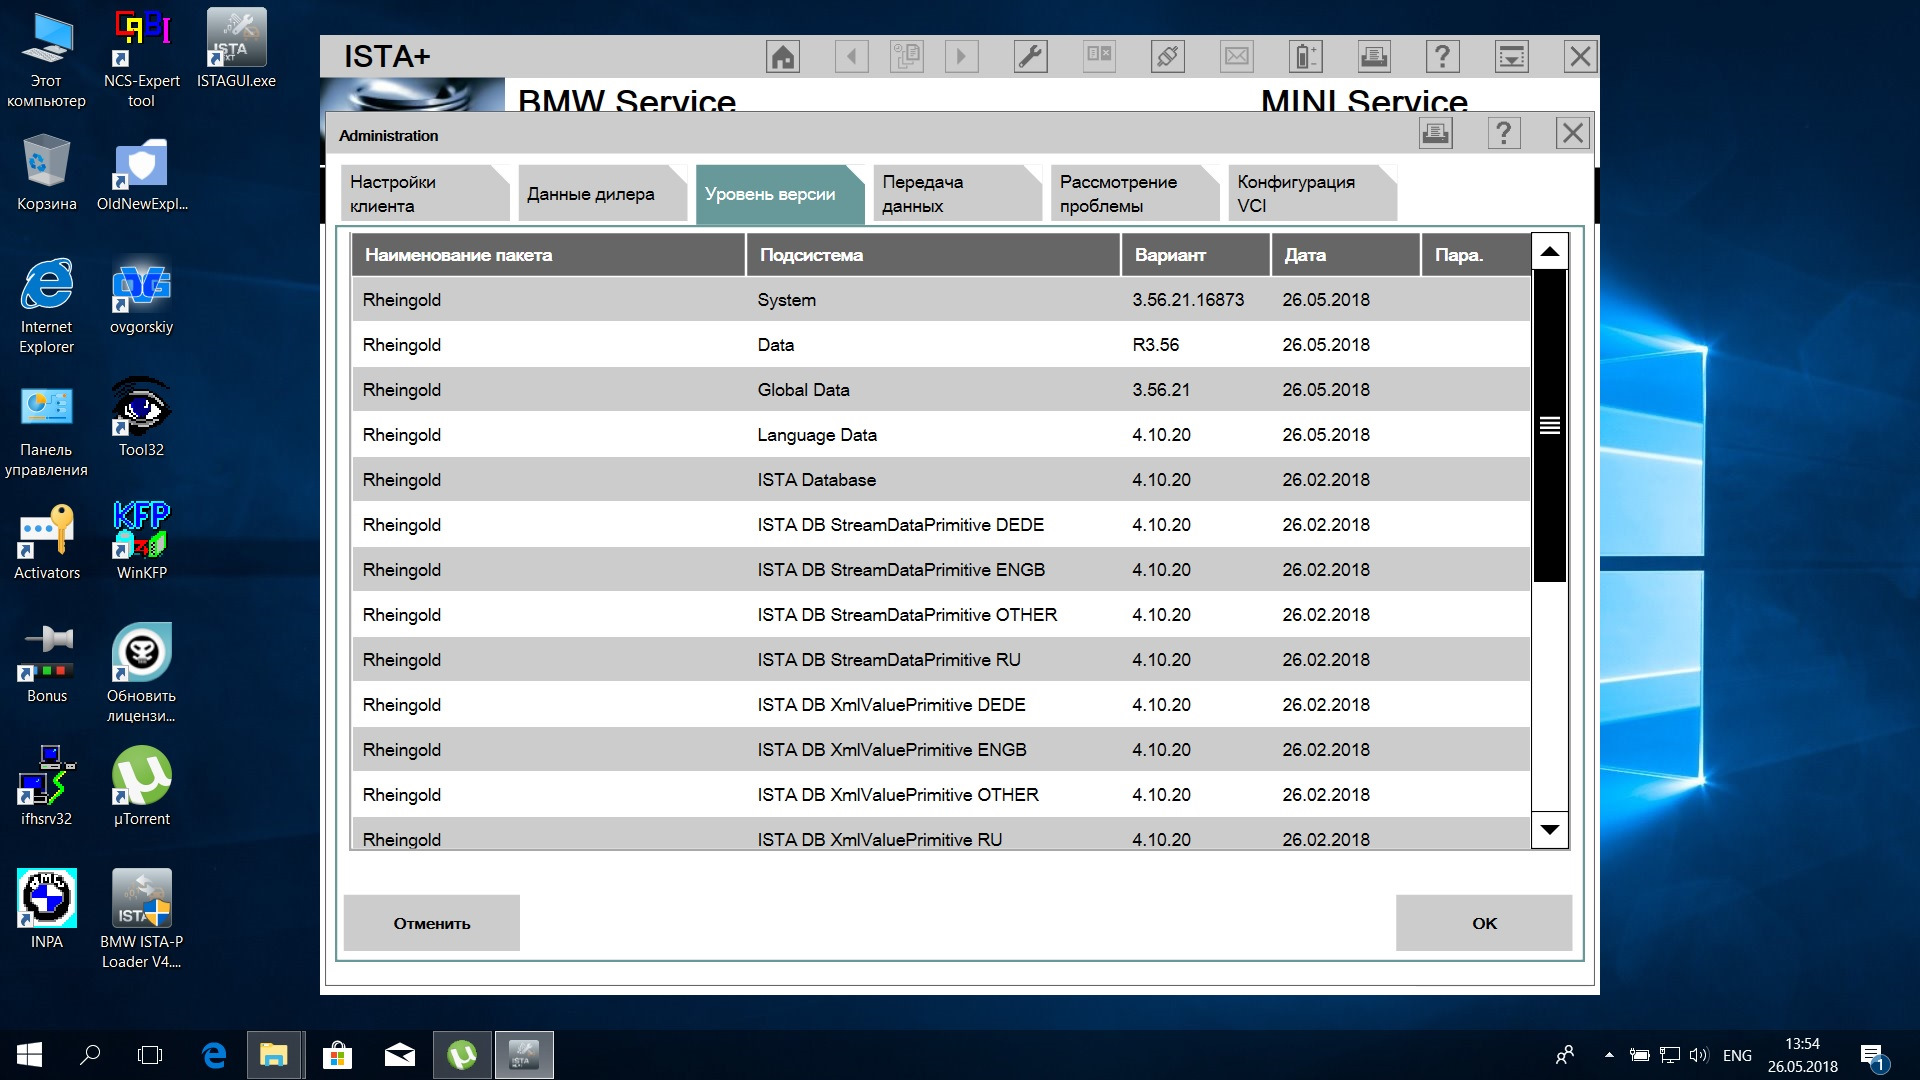Select ifhsrv32 desktop icon

(x=46, y=786)
